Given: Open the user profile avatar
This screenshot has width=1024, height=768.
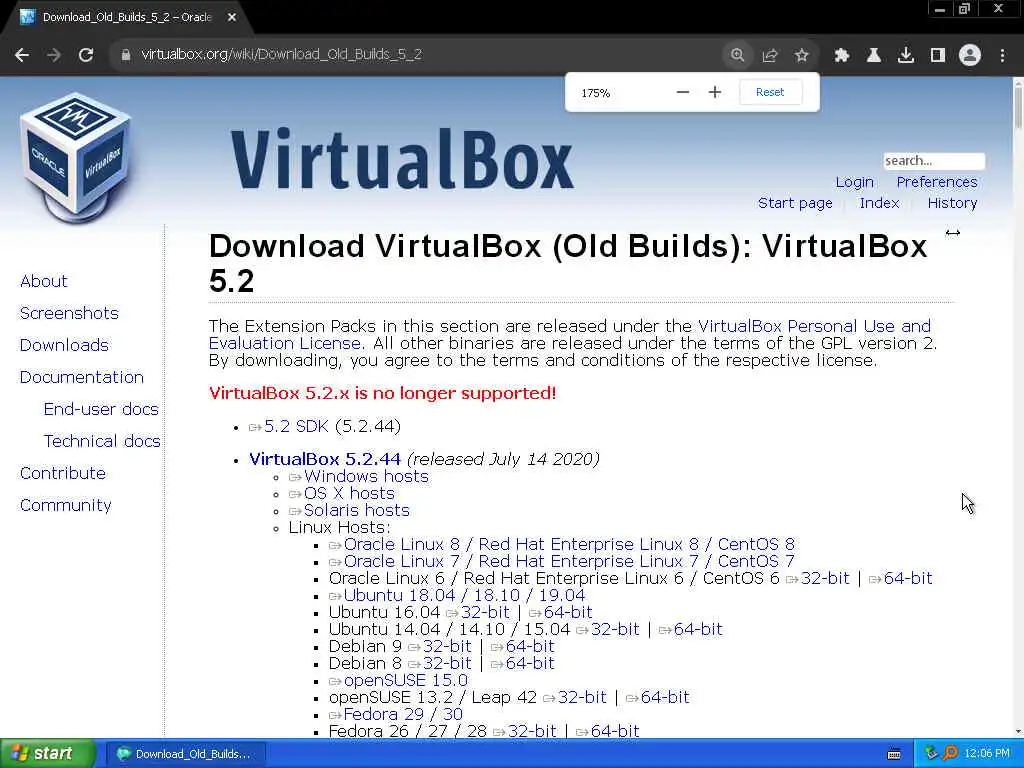Looking at the screenshot, I should [970, 55].
